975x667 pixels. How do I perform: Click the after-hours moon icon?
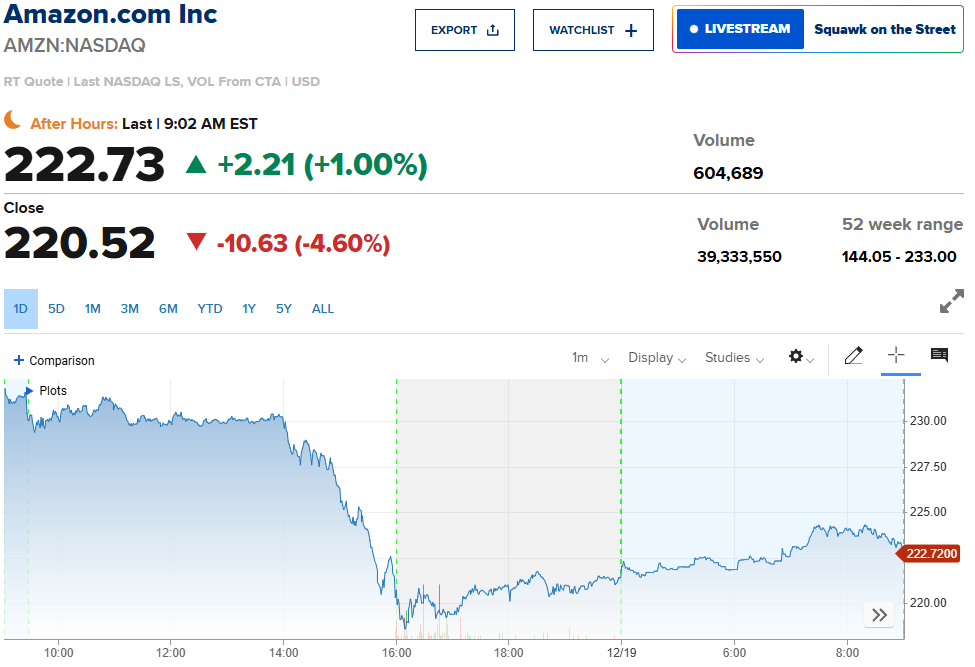pyautogui.click(x=13, y=121)
